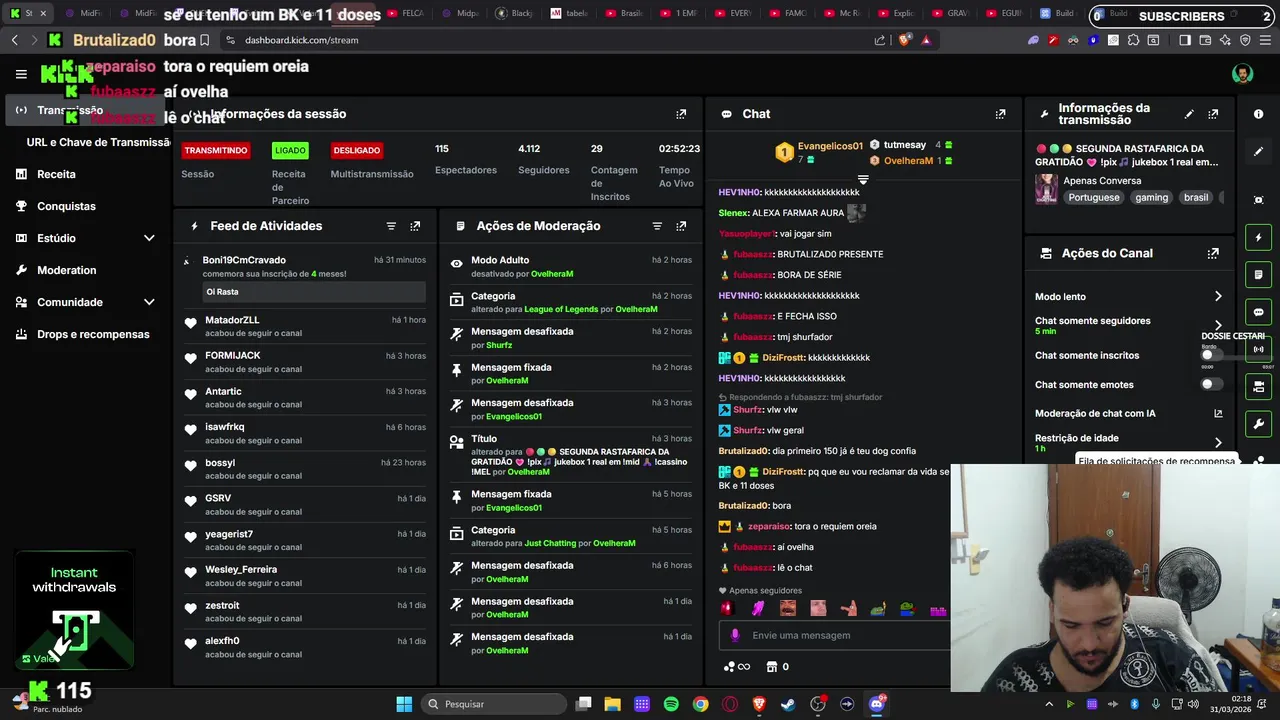Viewport: 1280px width, 720px height.
Task: Click MatadorZLL in the activity feed
Action: pyautogui.click(x=232, y=320)
